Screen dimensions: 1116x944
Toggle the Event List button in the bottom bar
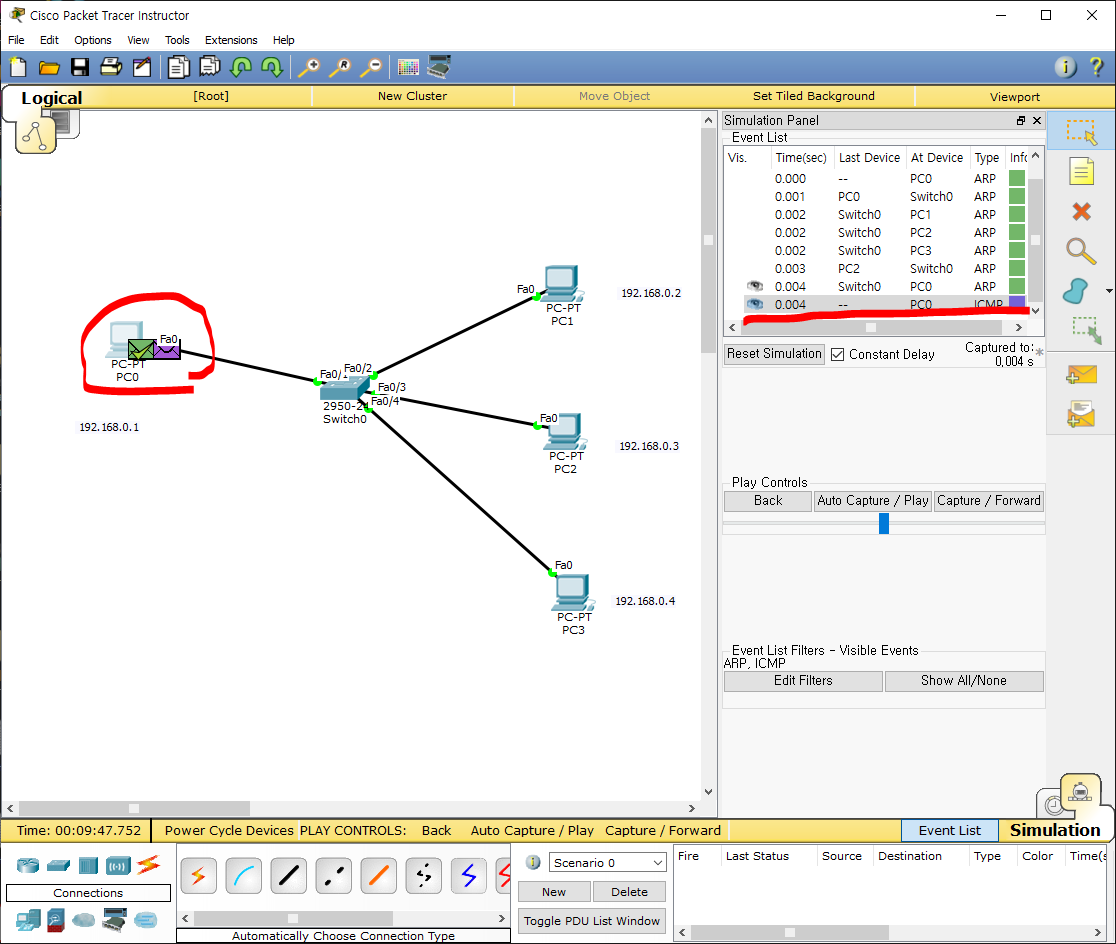[x=949, y=830]
